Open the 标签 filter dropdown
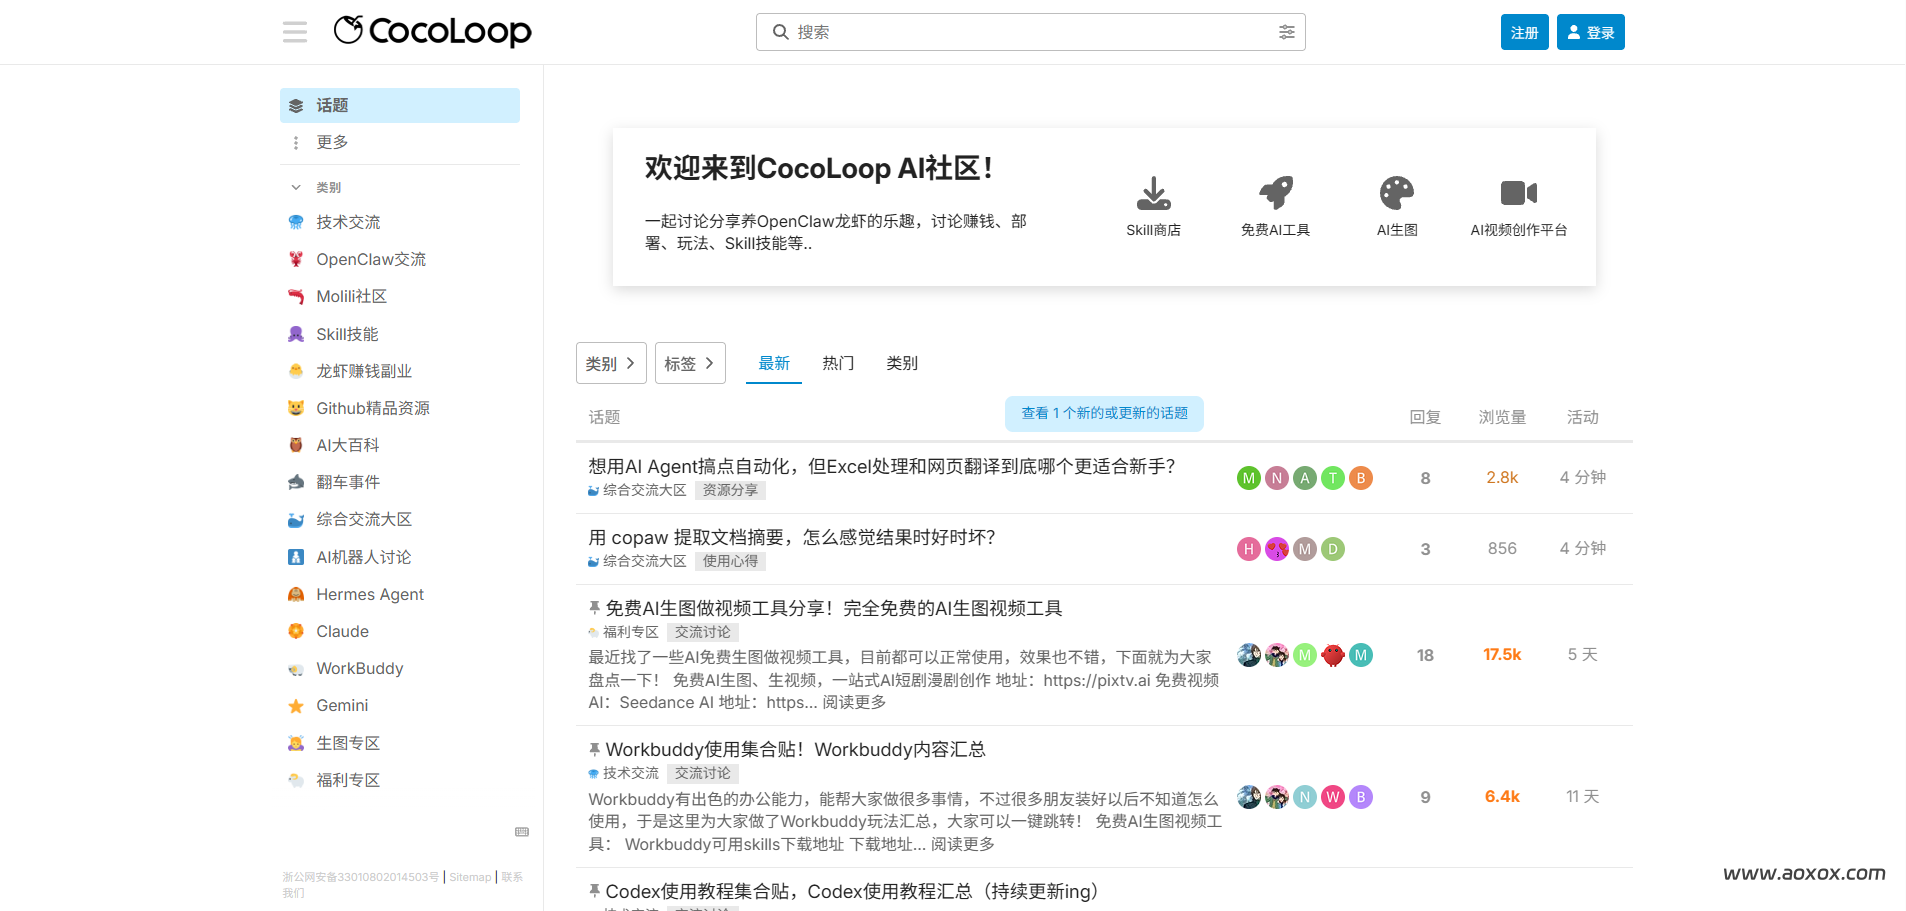This screenshot has height=911, width=1906. 690,363
